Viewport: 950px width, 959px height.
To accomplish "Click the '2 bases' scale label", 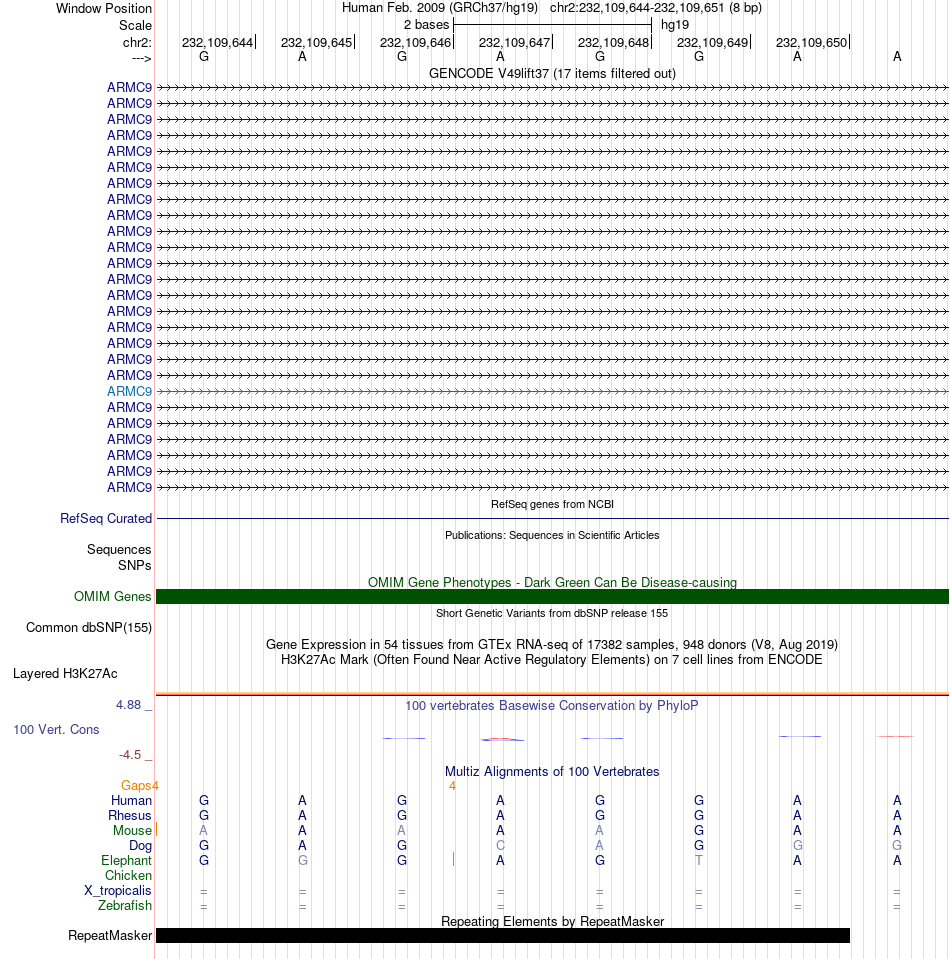I will (426, 25).
